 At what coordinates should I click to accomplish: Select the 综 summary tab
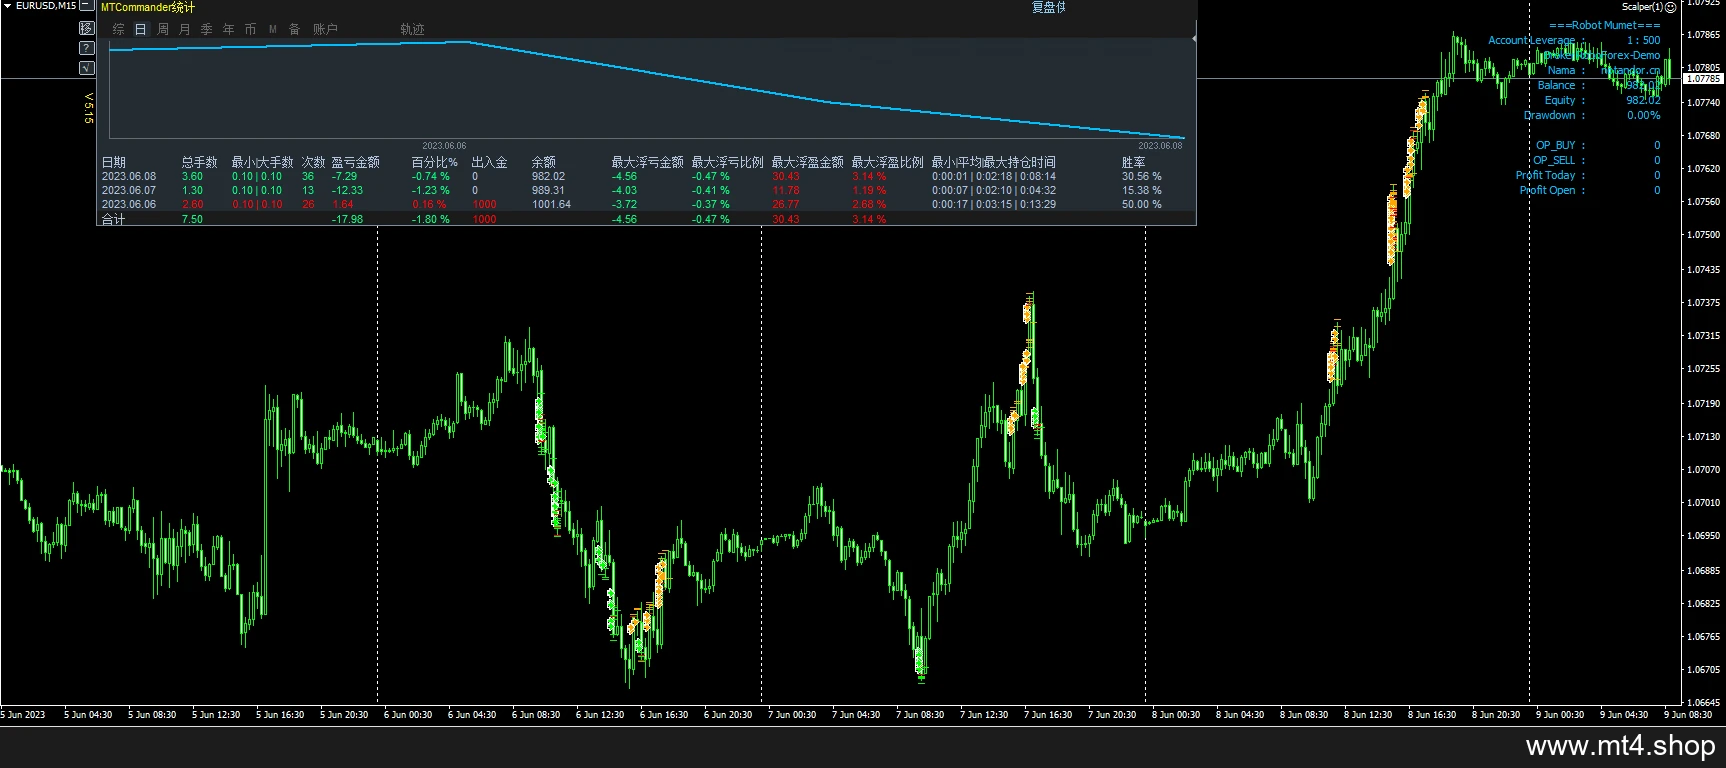click(119, 29)
